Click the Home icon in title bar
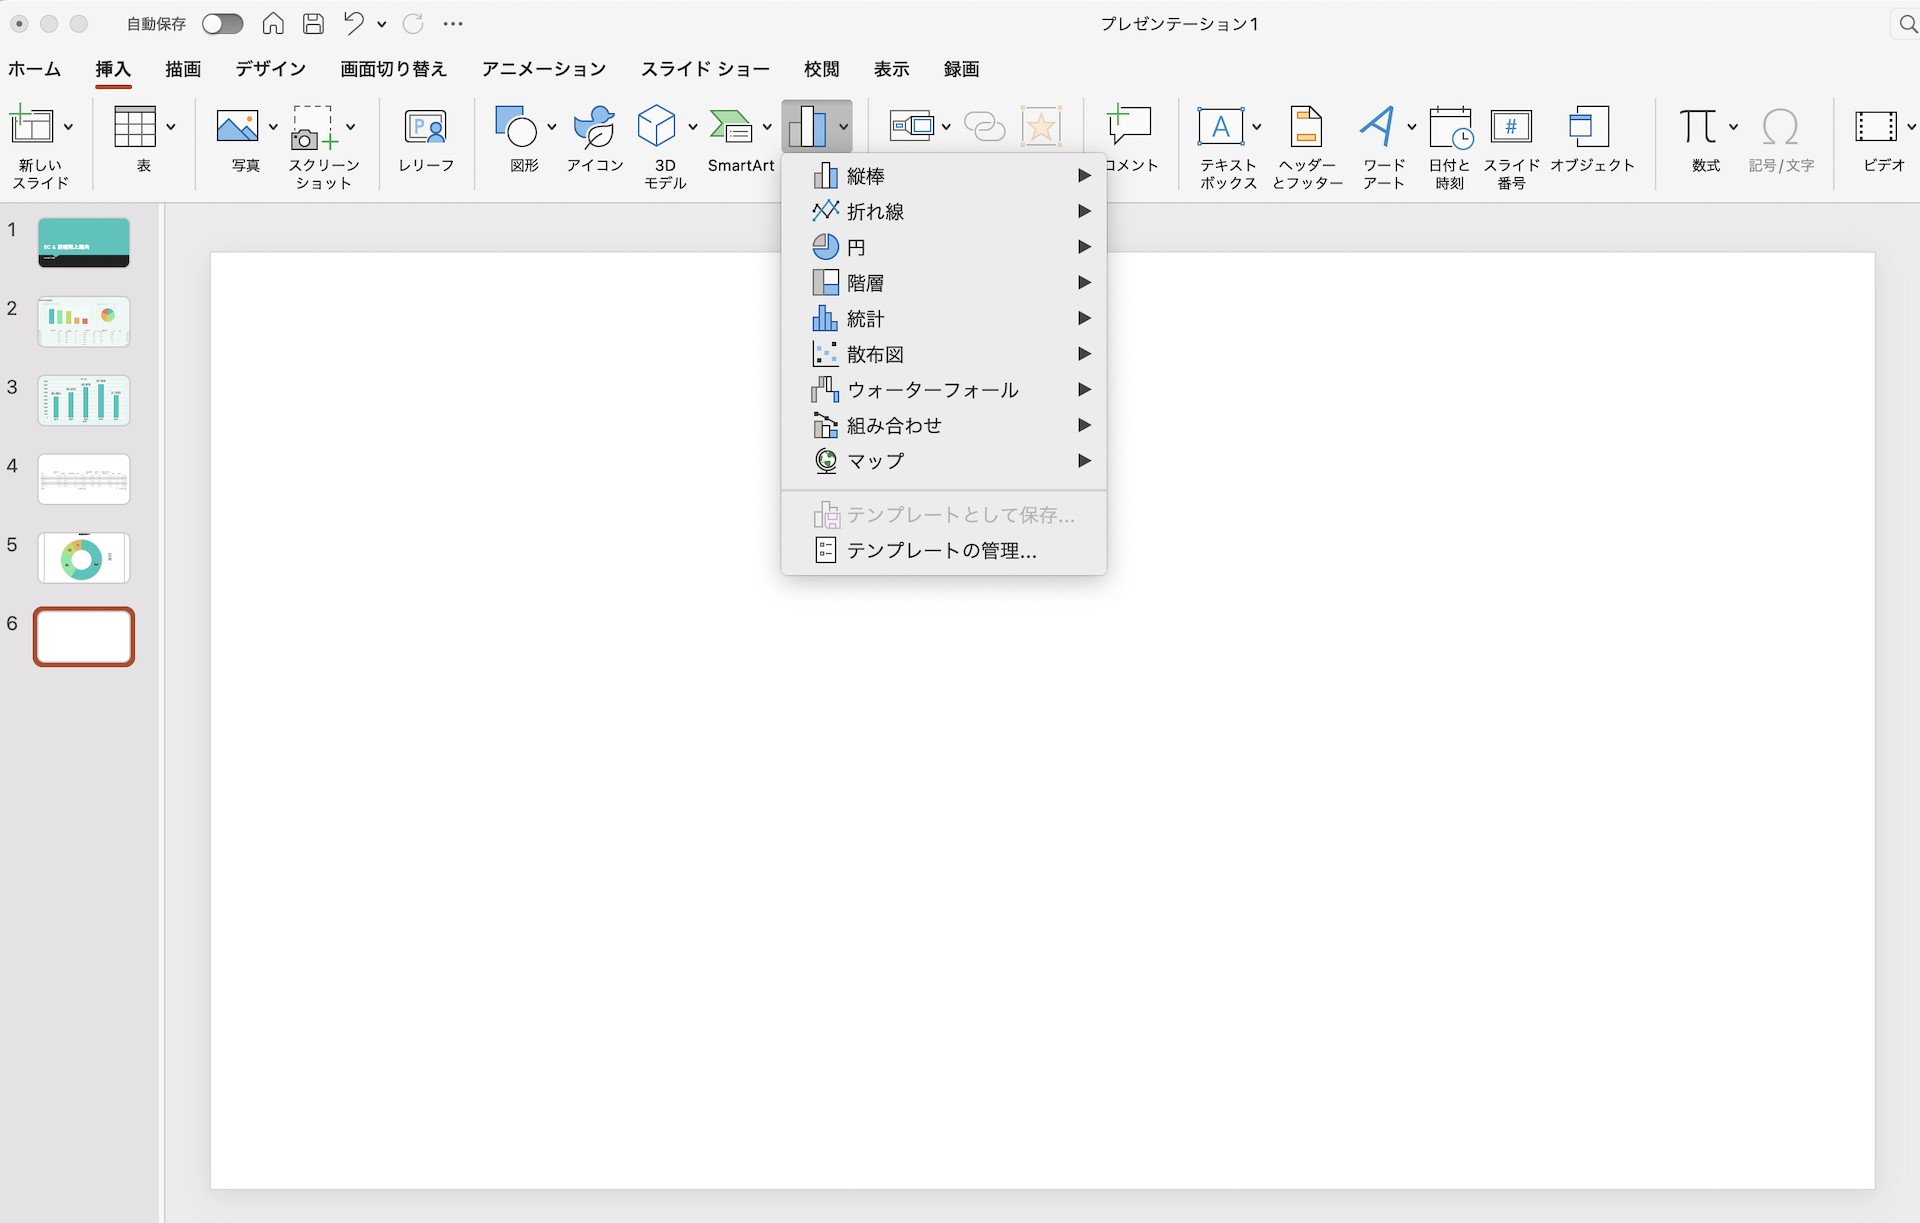Screen dimensions: 1920x1223 (x=273, y=24)
